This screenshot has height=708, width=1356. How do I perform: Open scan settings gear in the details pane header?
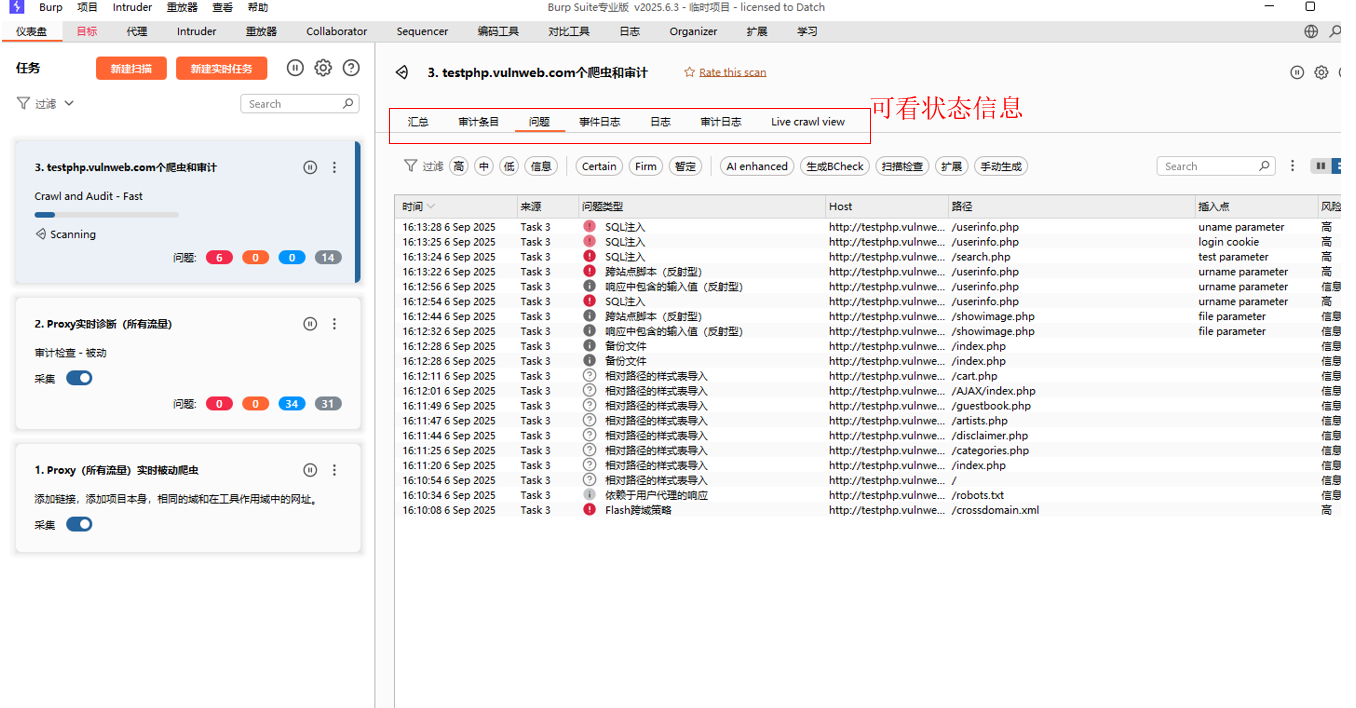click(1321, 72)
